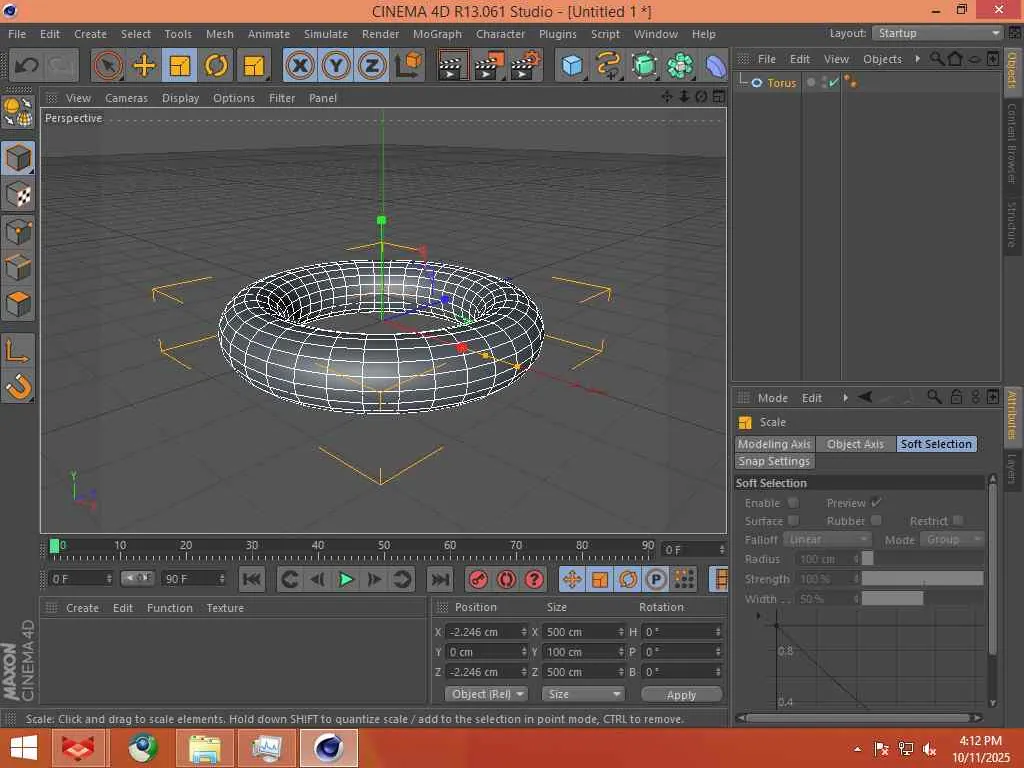The width and height of the screenshot is (1024, 768).
Task: Switch to the Modeling Axis tab
Action: pyautogui.click(x=774, y=444)
